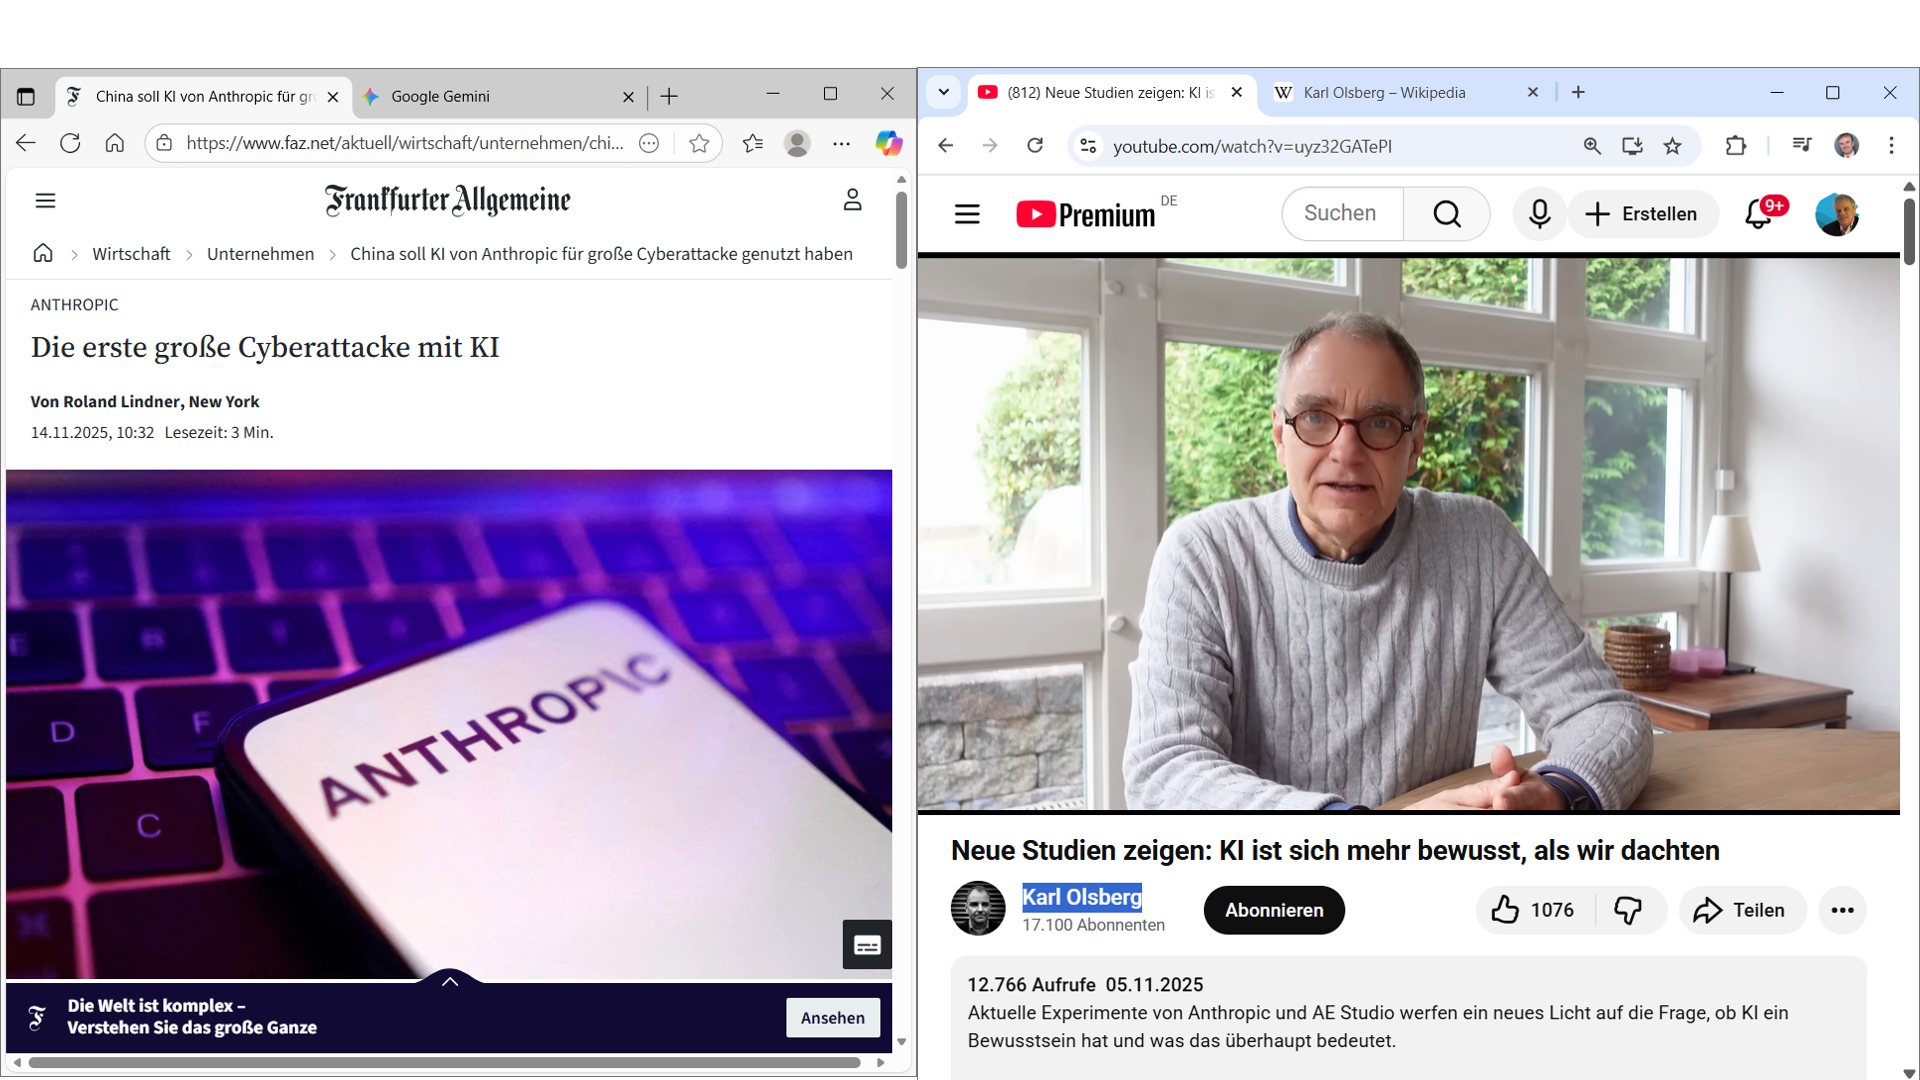1920x1080 pixels.
Task: Switch to the Google Gemini tab
Action: tap(440, 97)
